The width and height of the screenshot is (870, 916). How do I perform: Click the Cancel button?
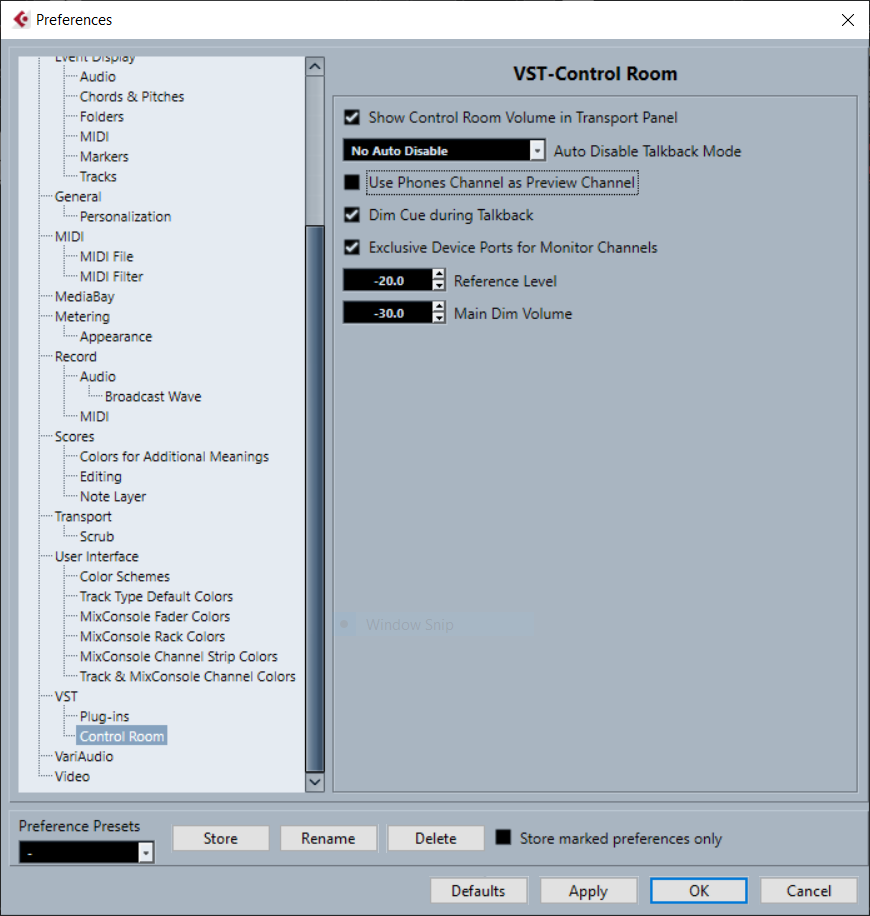[x=809, y=890]
